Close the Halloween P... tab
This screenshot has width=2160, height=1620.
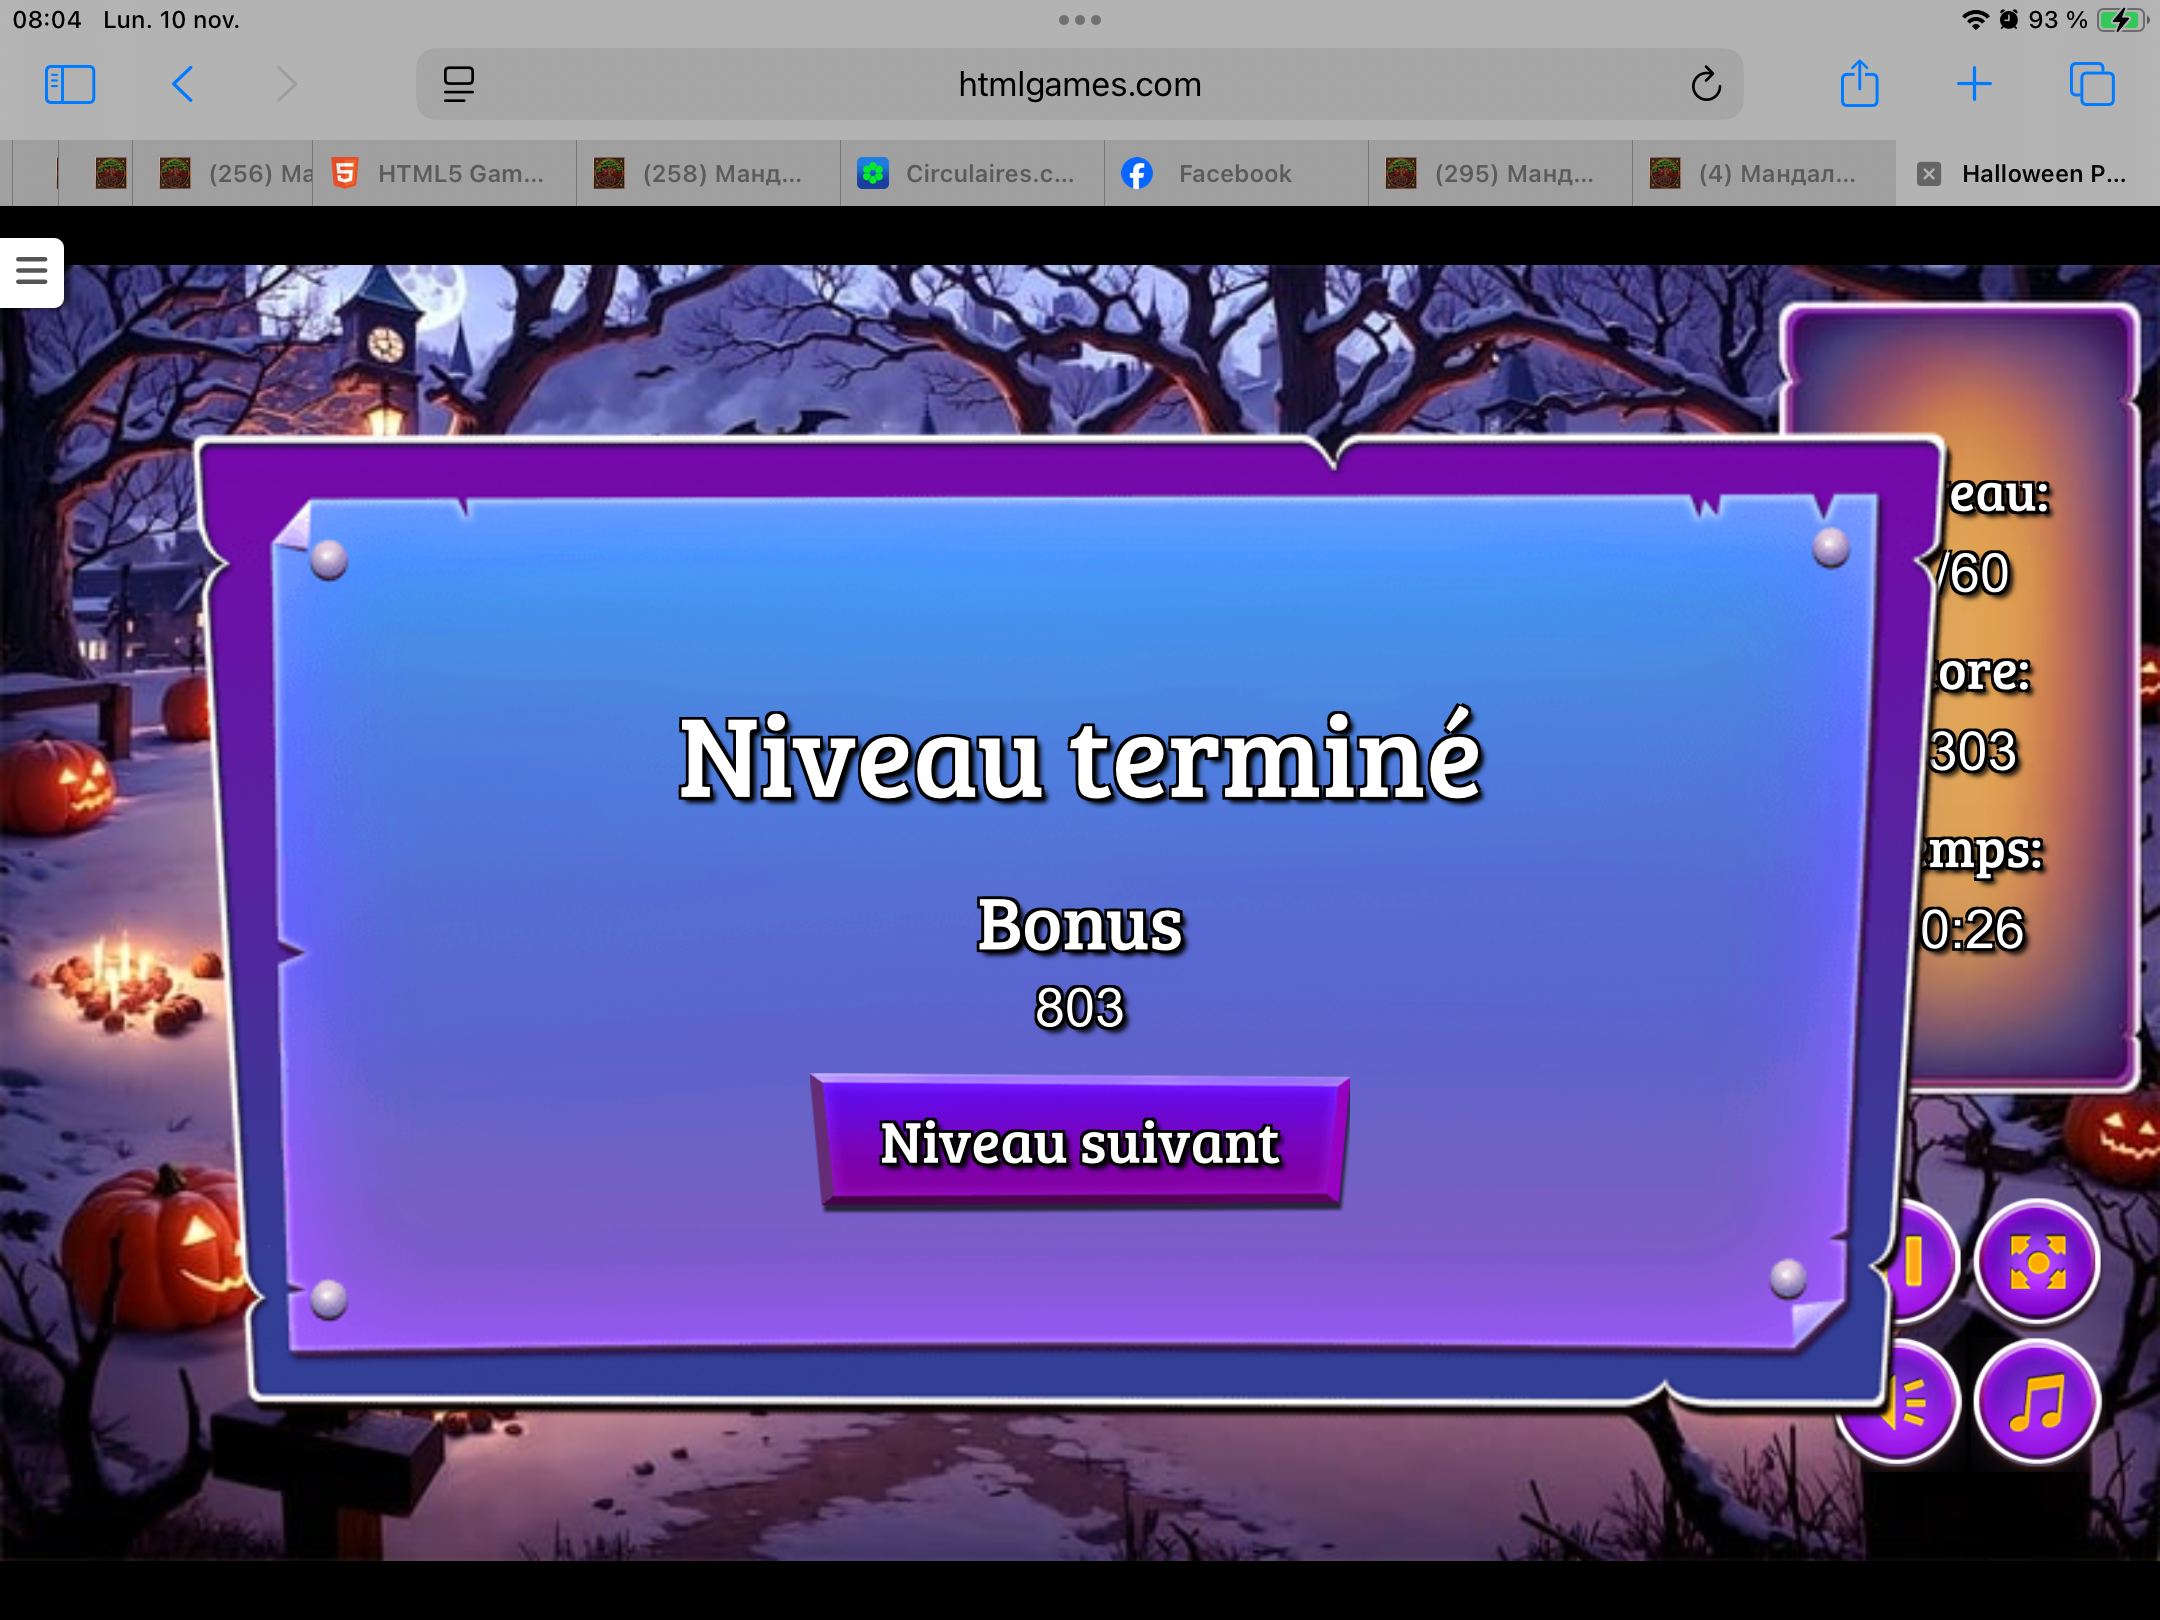(1929, 174)
